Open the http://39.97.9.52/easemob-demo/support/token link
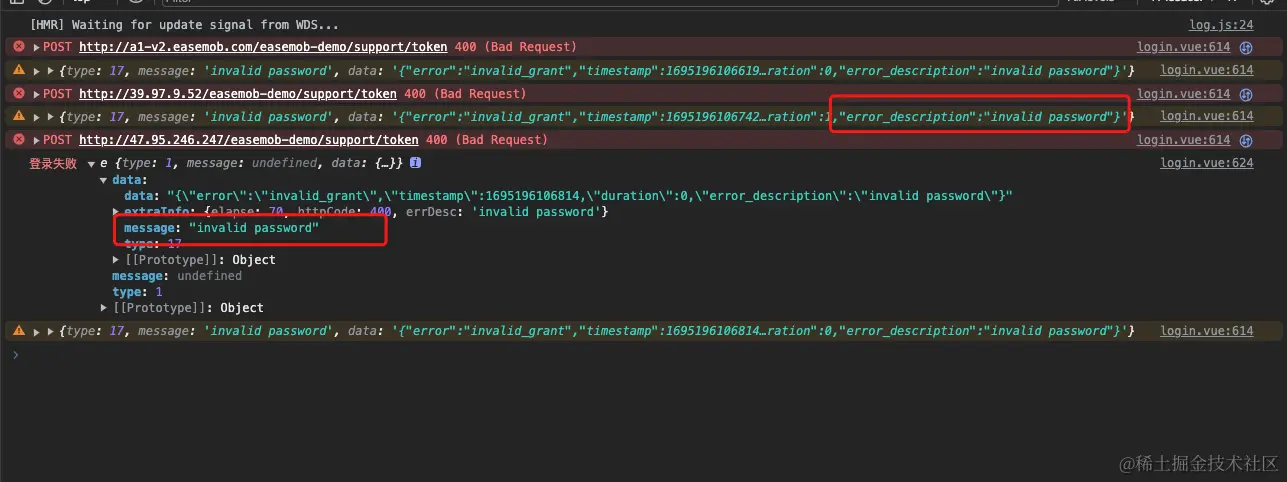 tap(238, 93)
